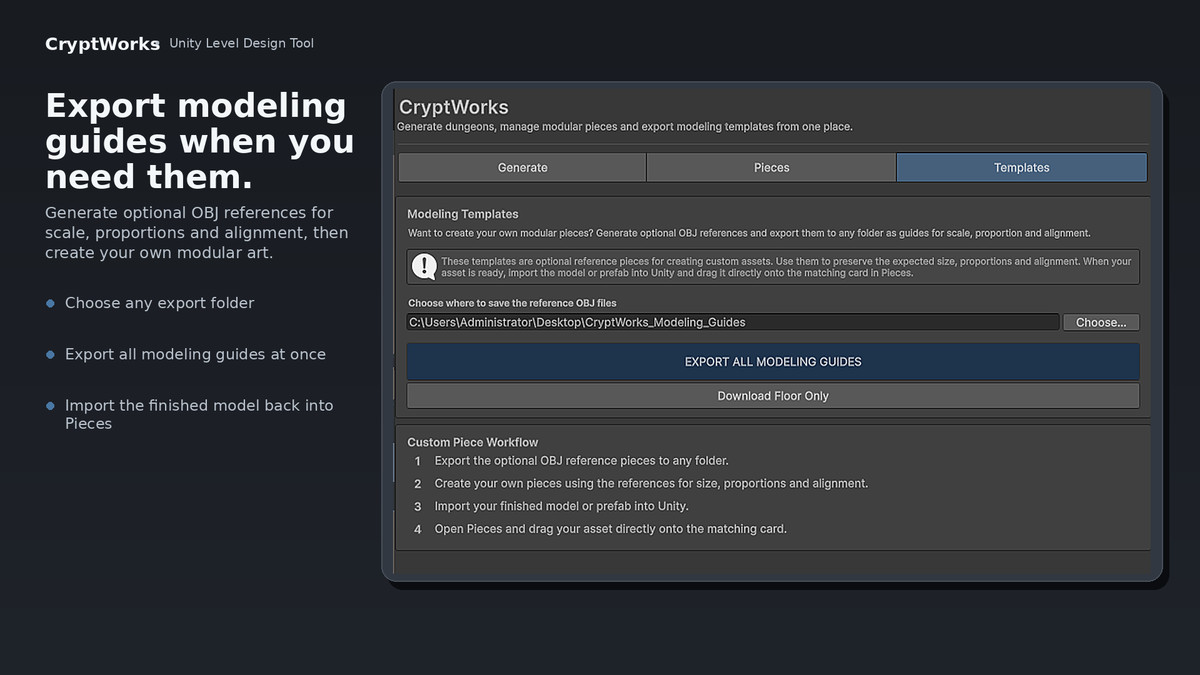Click the CryptWorks logo text at top left
The height and width of the screenshot is (675, 1200).
pyautogui.click(x=102, y=44)
